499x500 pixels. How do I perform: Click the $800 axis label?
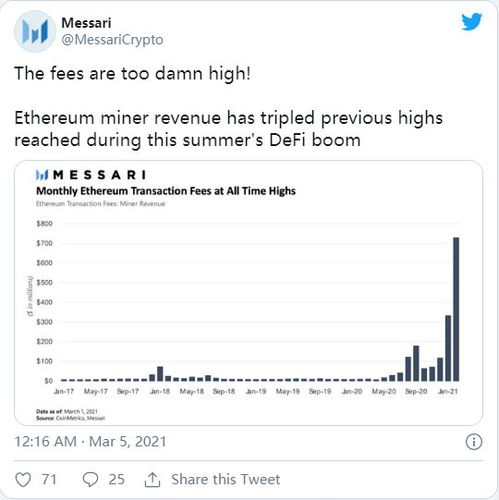click(x=45, y=224)
